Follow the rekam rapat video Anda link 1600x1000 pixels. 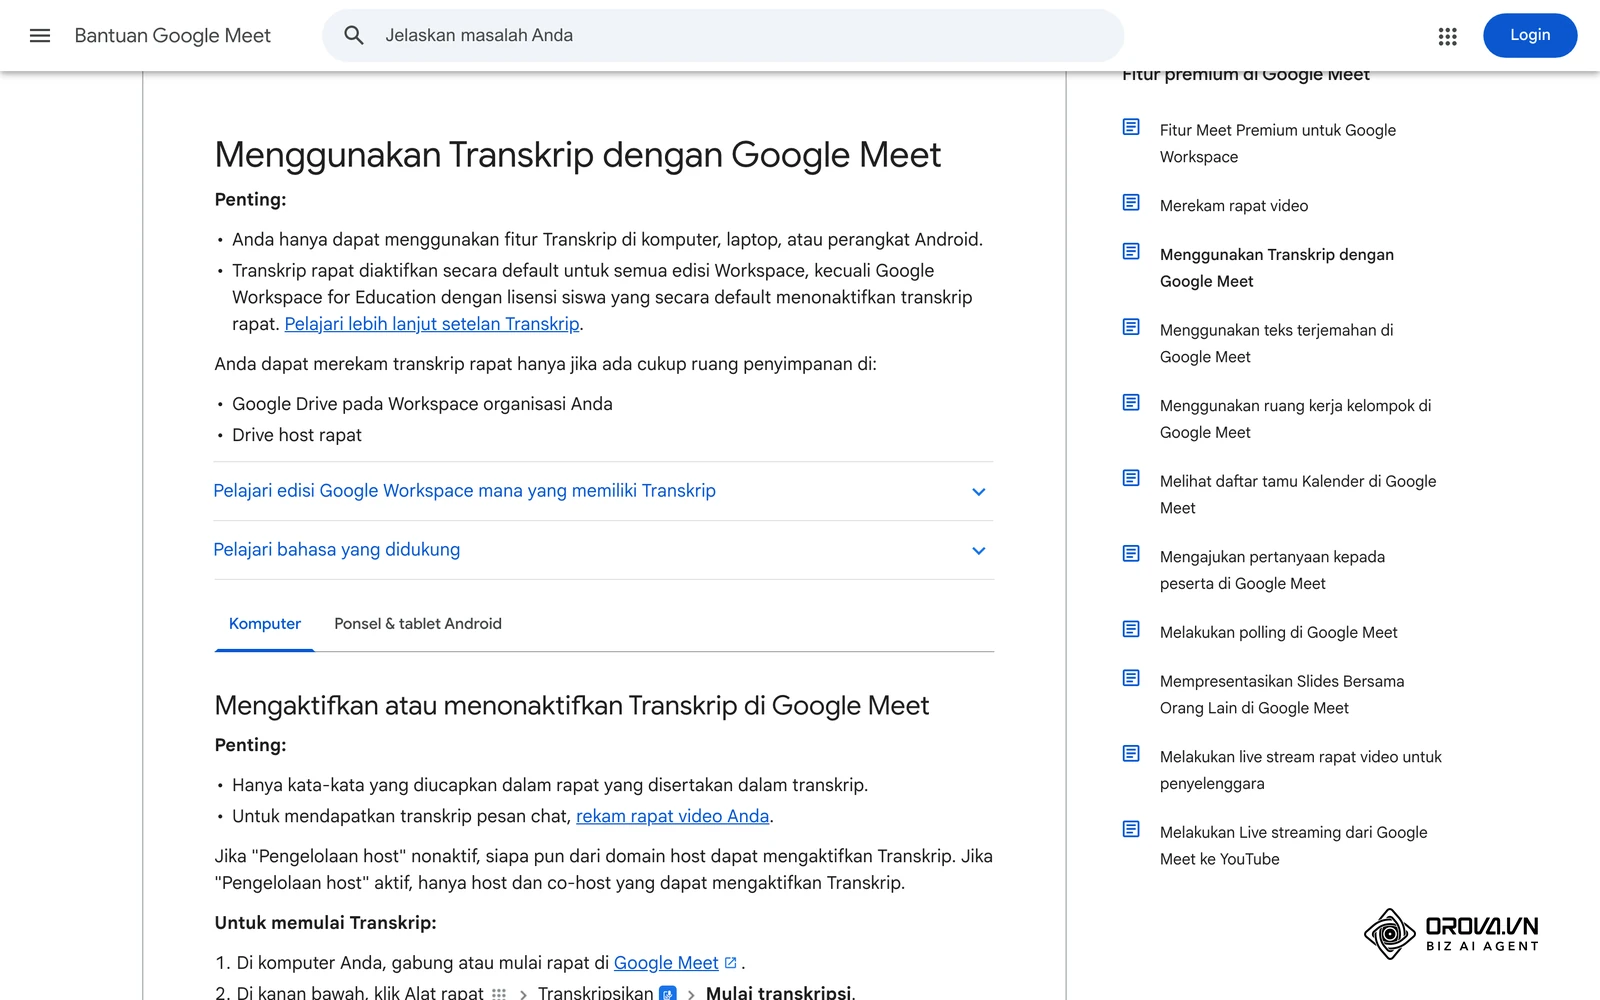tap(673, 816)
